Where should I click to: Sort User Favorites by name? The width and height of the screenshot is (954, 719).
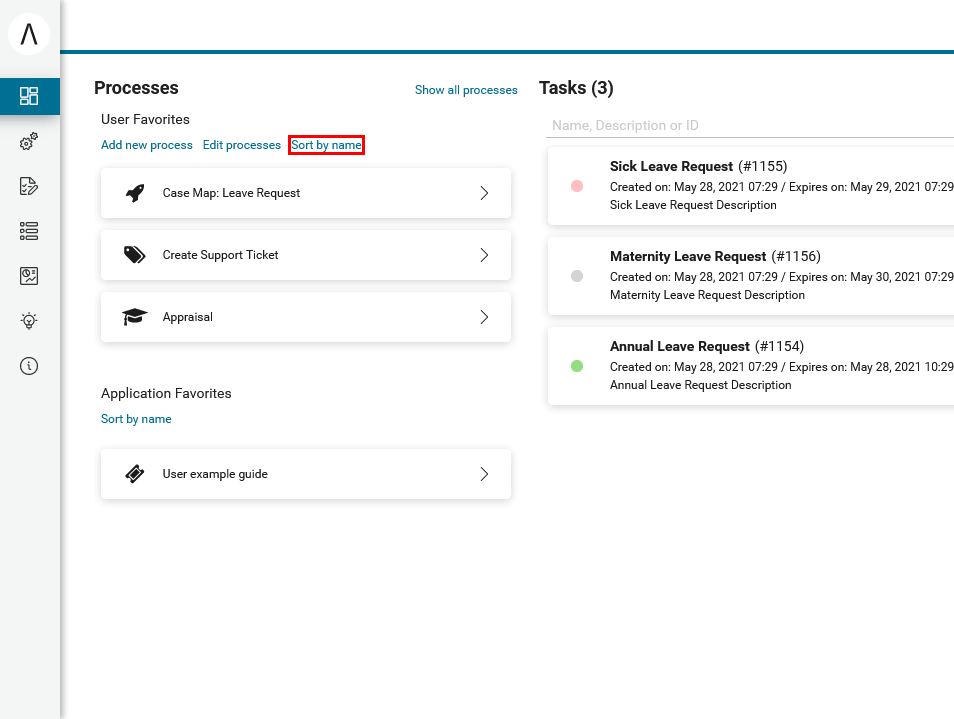click(326, 145)
